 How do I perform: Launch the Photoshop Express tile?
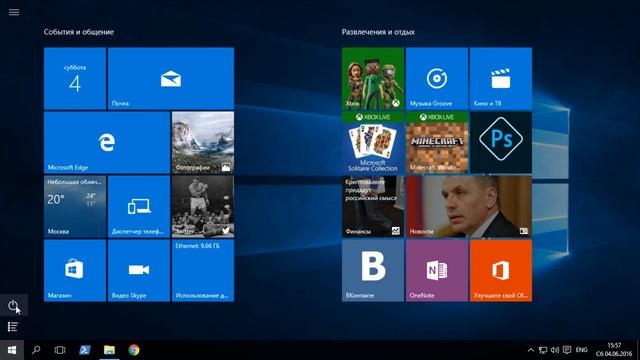click(501, 142)
